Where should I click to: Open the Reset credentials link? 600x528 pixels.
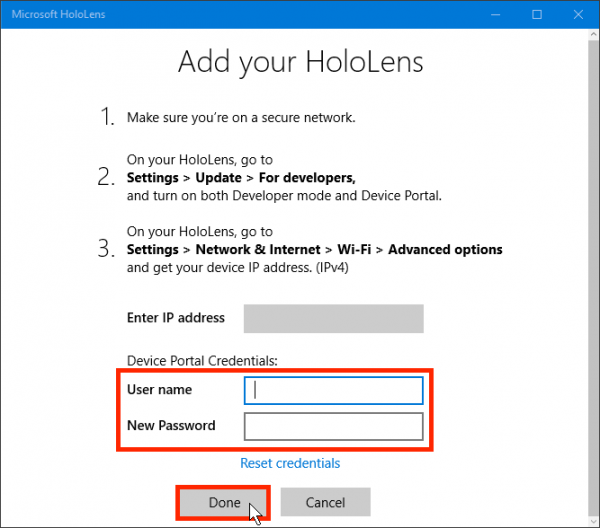pyautogui.click(x=290, y=463)
